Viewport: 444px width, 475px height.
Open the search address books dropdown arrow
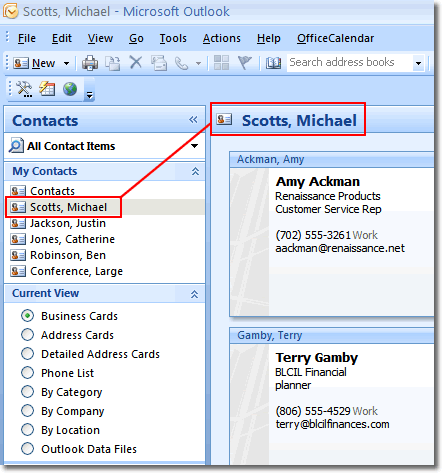(418, 63)
